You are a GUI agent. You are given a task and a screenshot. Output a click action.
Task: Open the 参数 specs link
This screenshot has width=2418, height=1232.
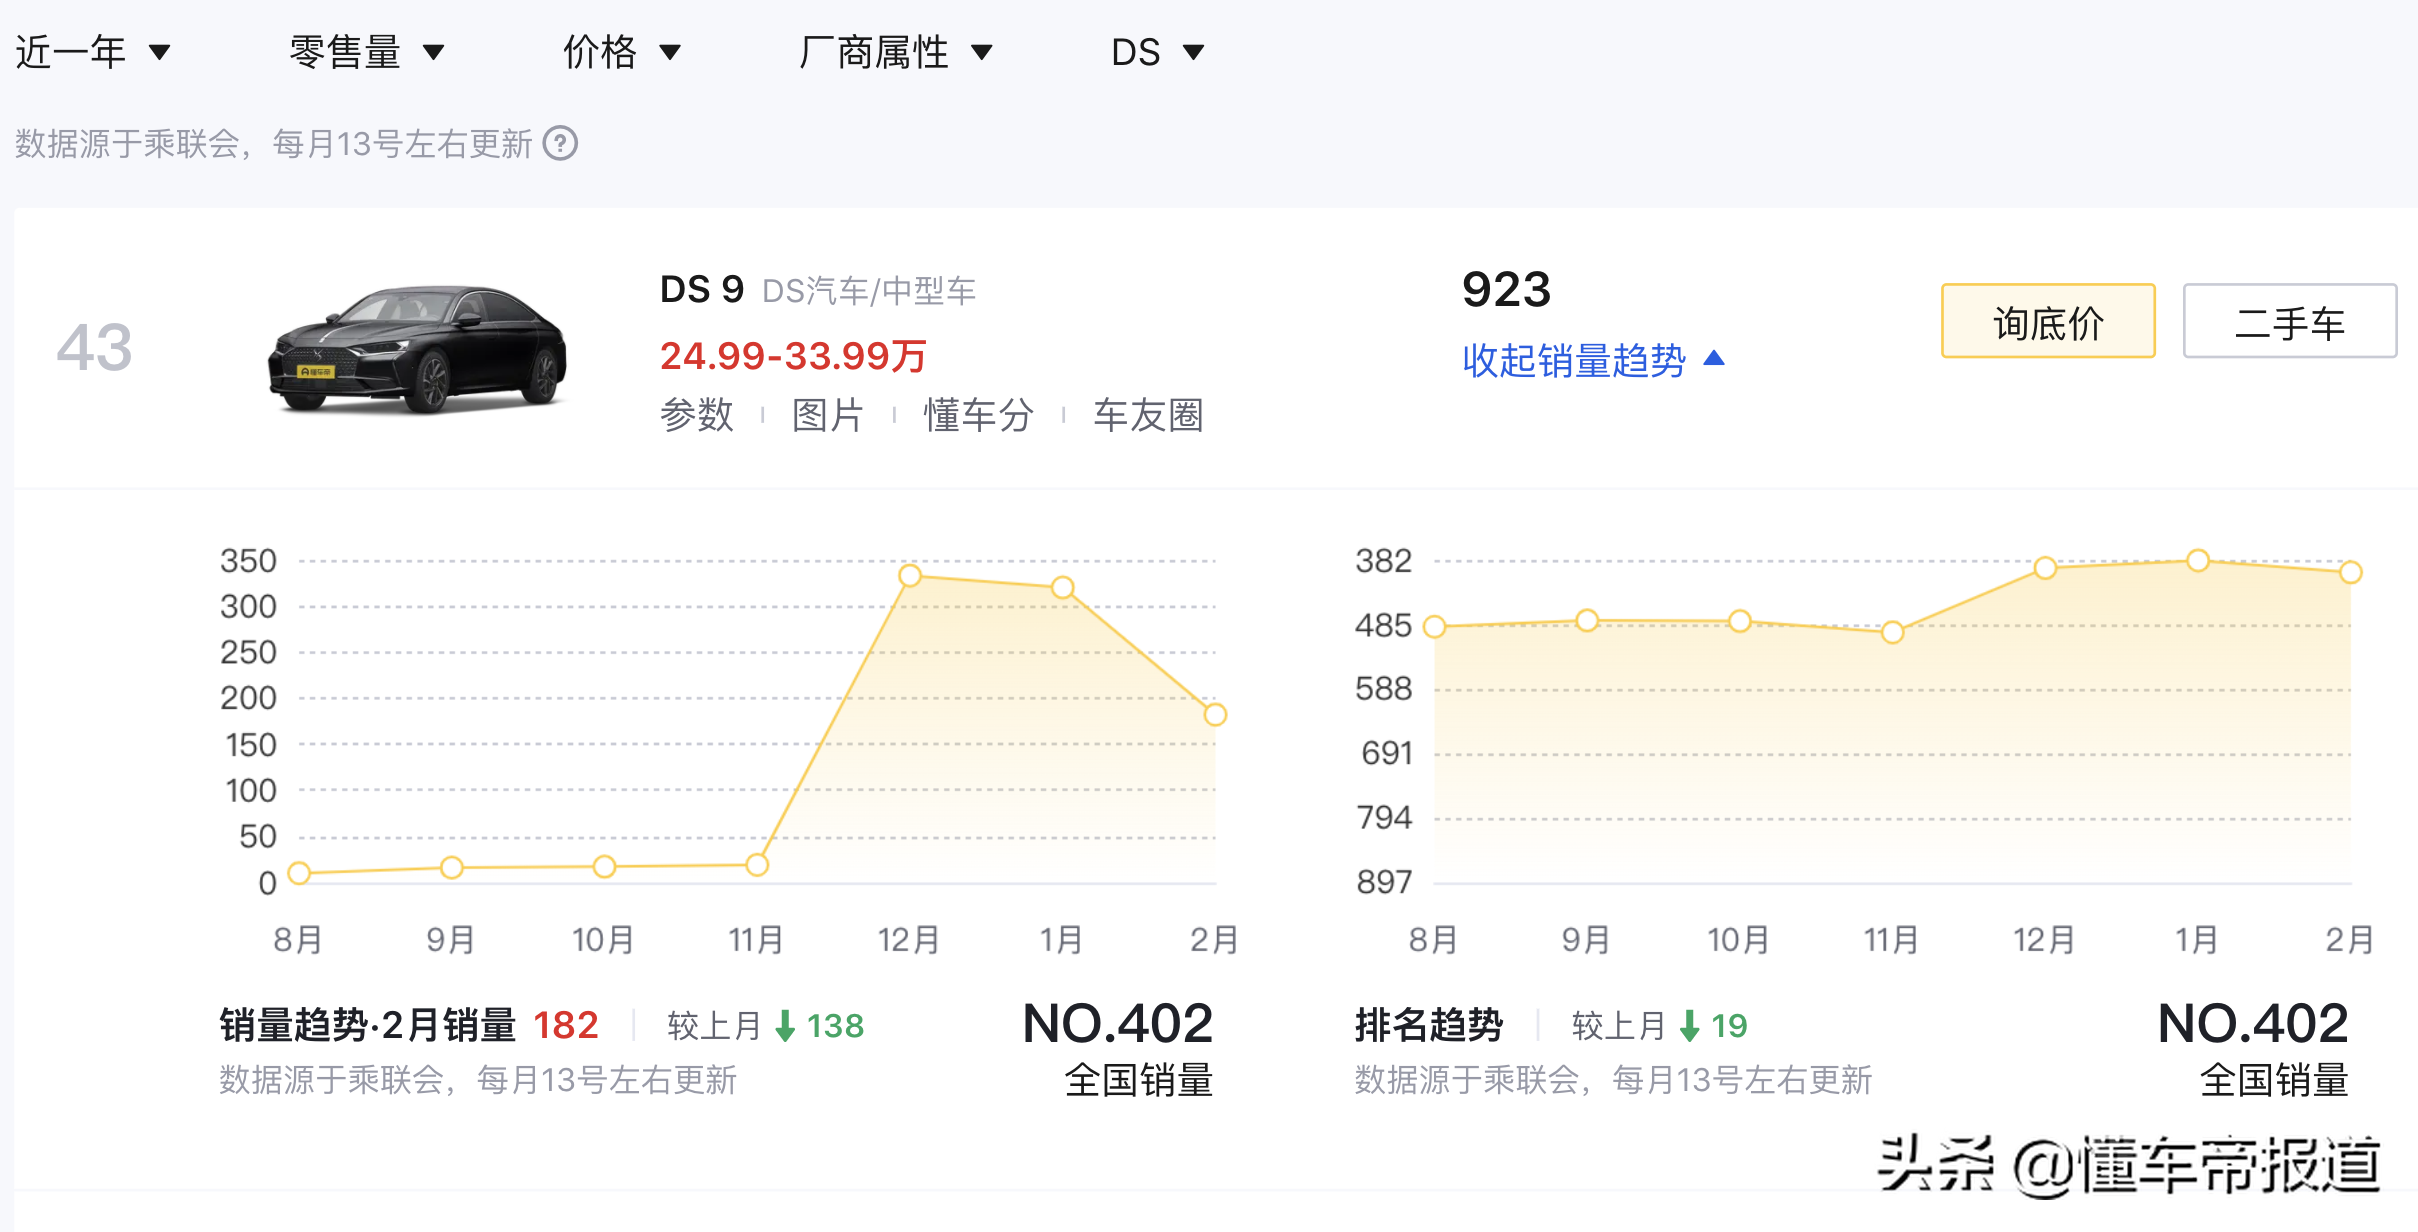697,415
